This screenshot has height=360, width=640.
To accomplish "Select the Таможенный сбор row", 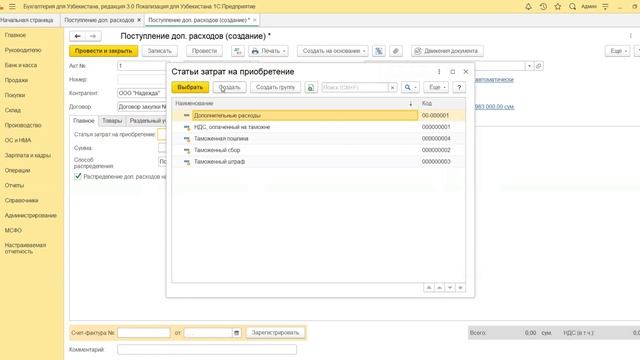I will point(318,150).
